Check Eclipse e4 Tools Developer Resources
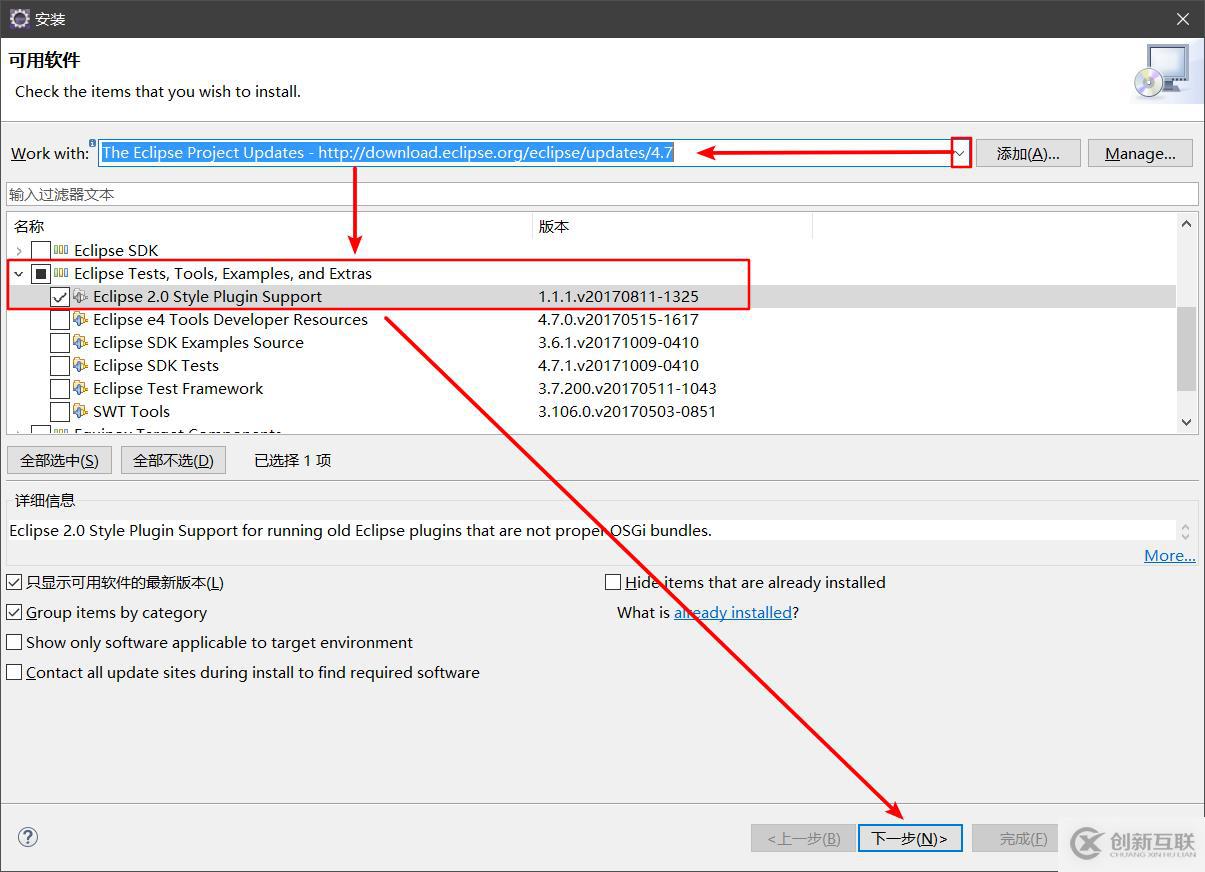Viewport: 1205px width, 872px height. tap(60, 319)
